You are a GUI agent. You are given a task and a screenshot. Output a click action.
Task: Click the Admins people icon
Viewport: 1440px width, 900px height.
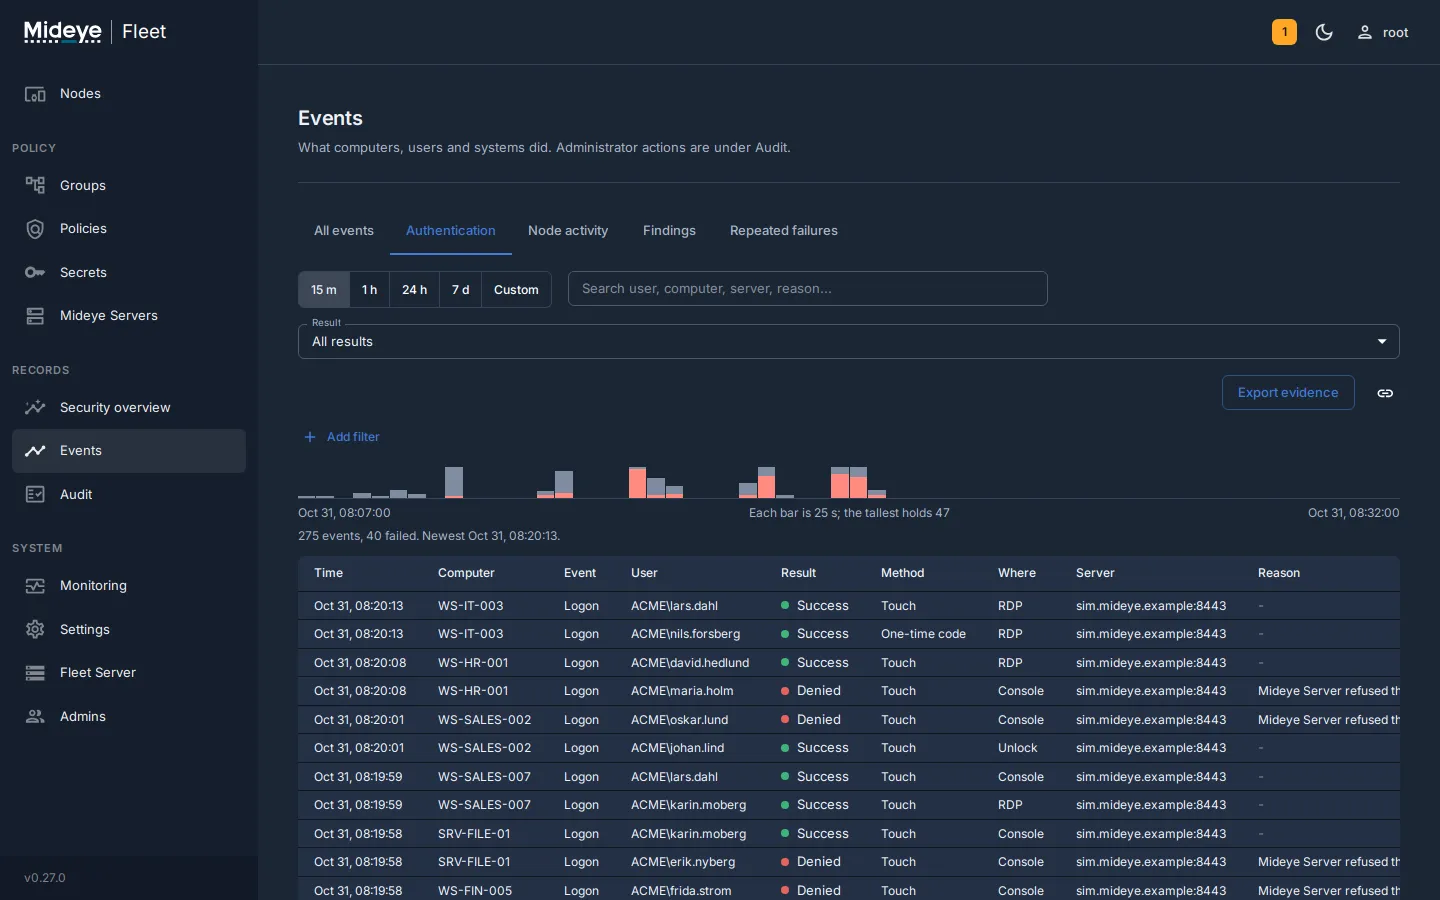click(35, 717)
